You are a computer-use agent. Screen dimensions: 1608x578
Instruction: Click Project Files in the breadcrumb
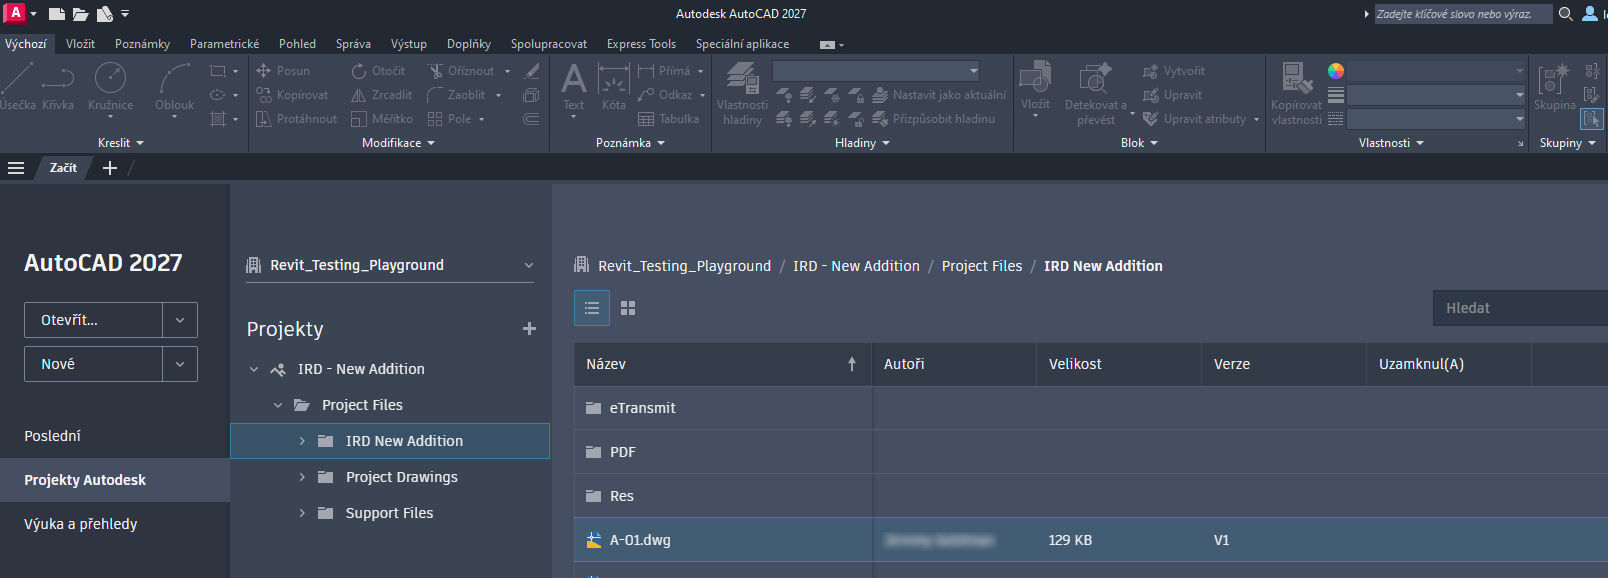coord(982,266)
